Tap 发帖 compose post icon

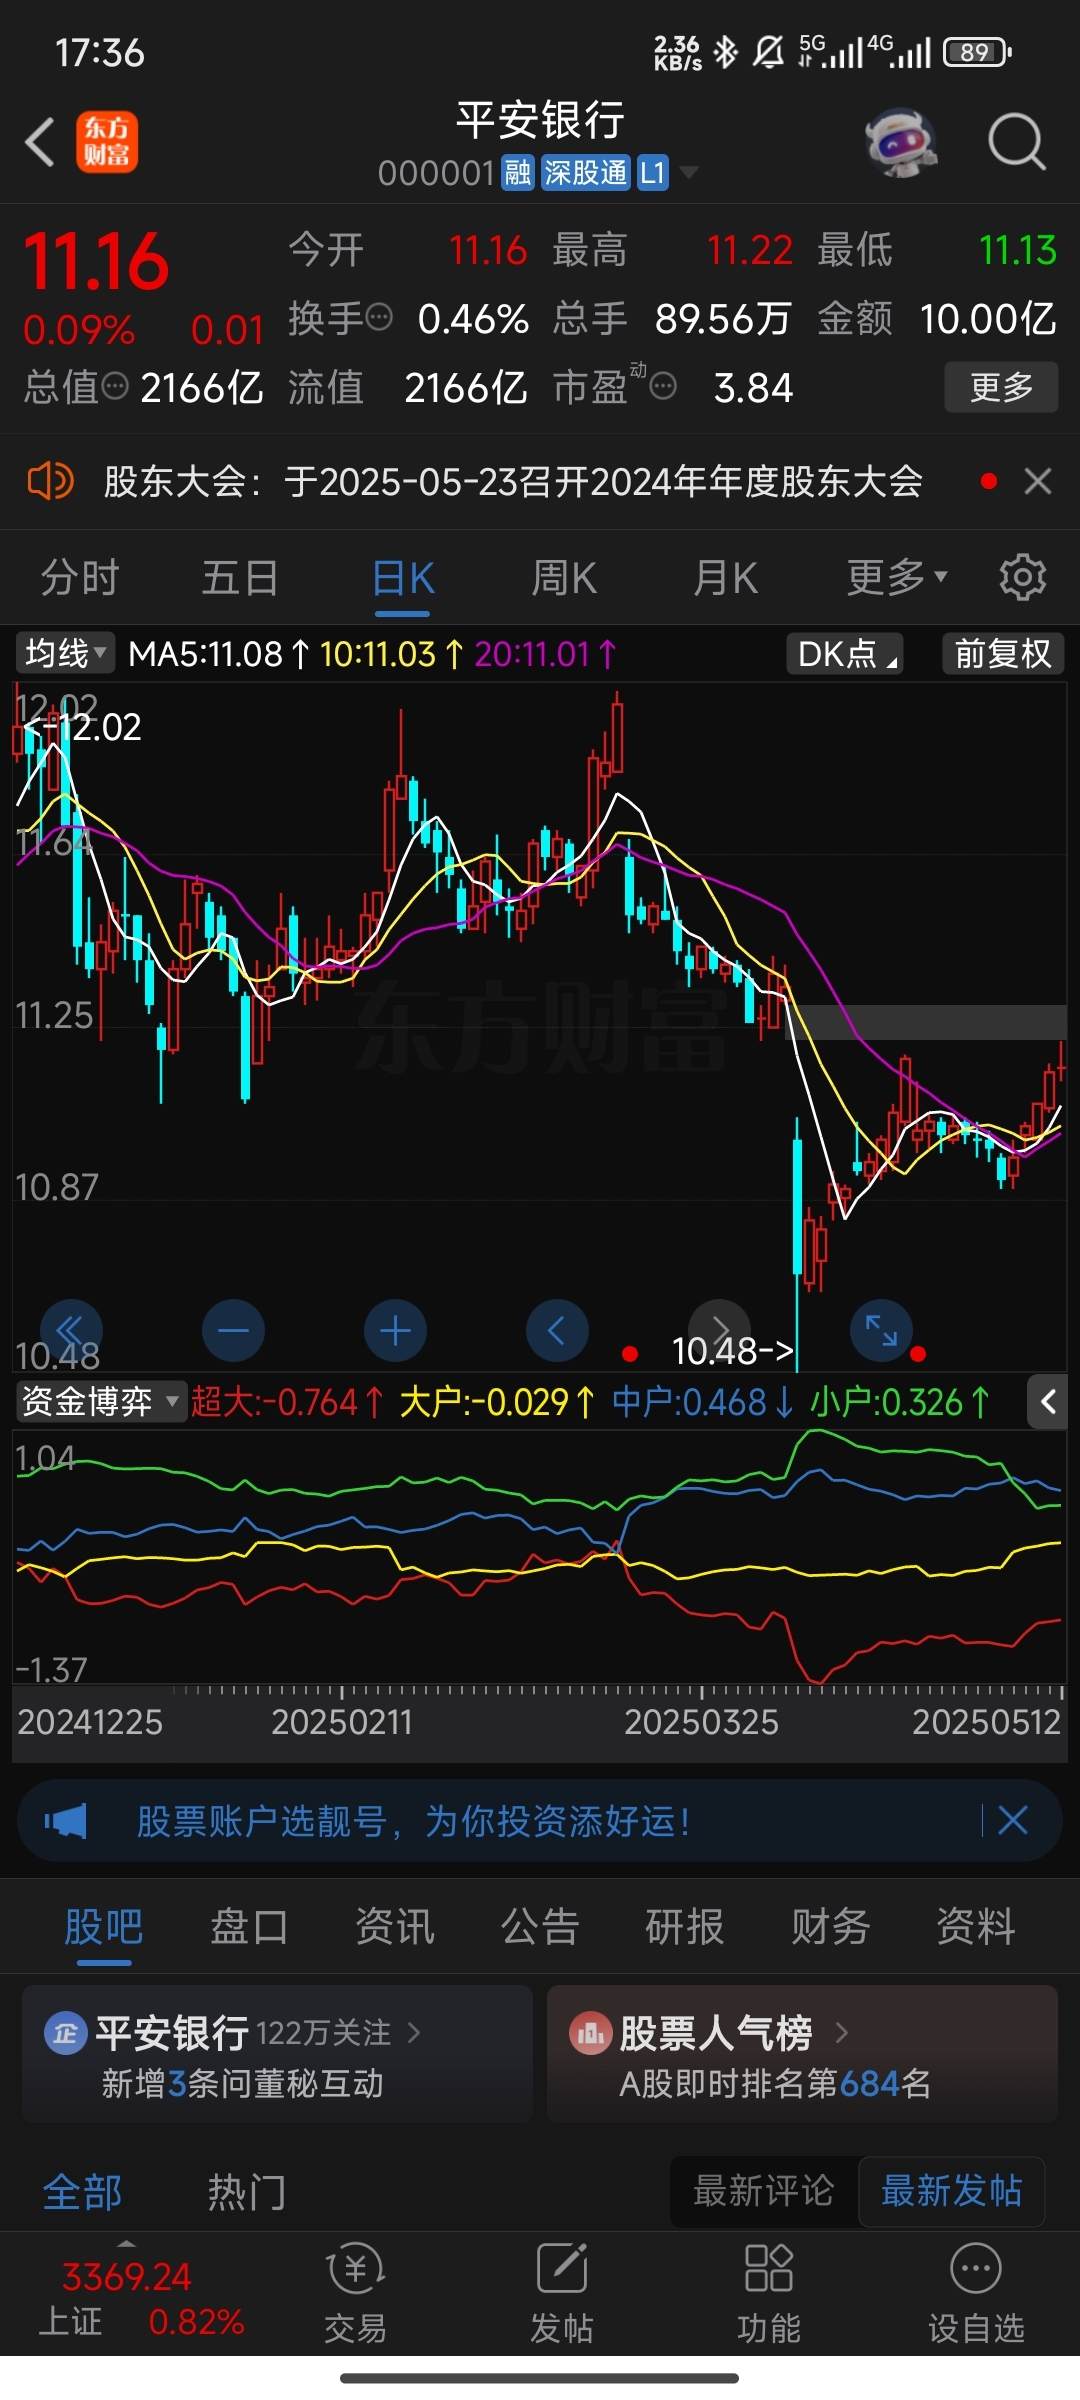pos(561,2292)
